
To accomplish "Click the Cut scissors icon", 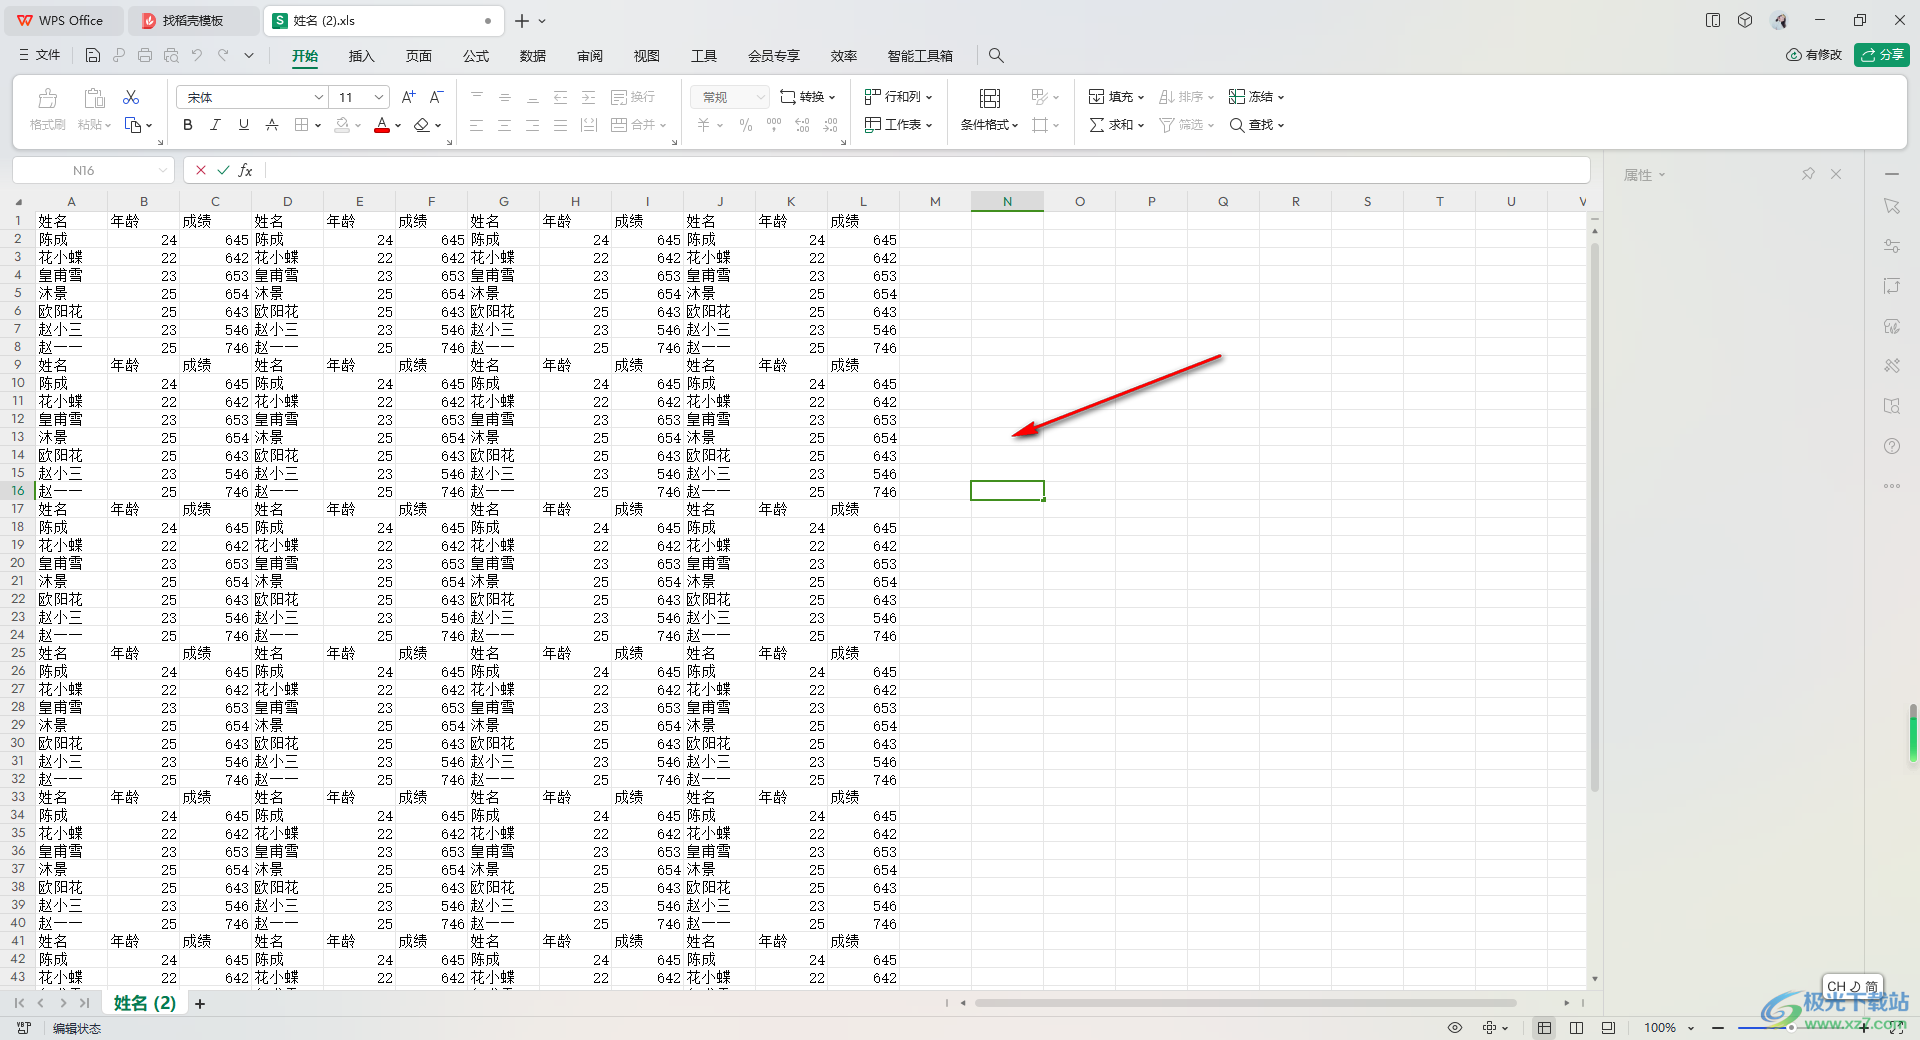I will [x=131, y=97].
